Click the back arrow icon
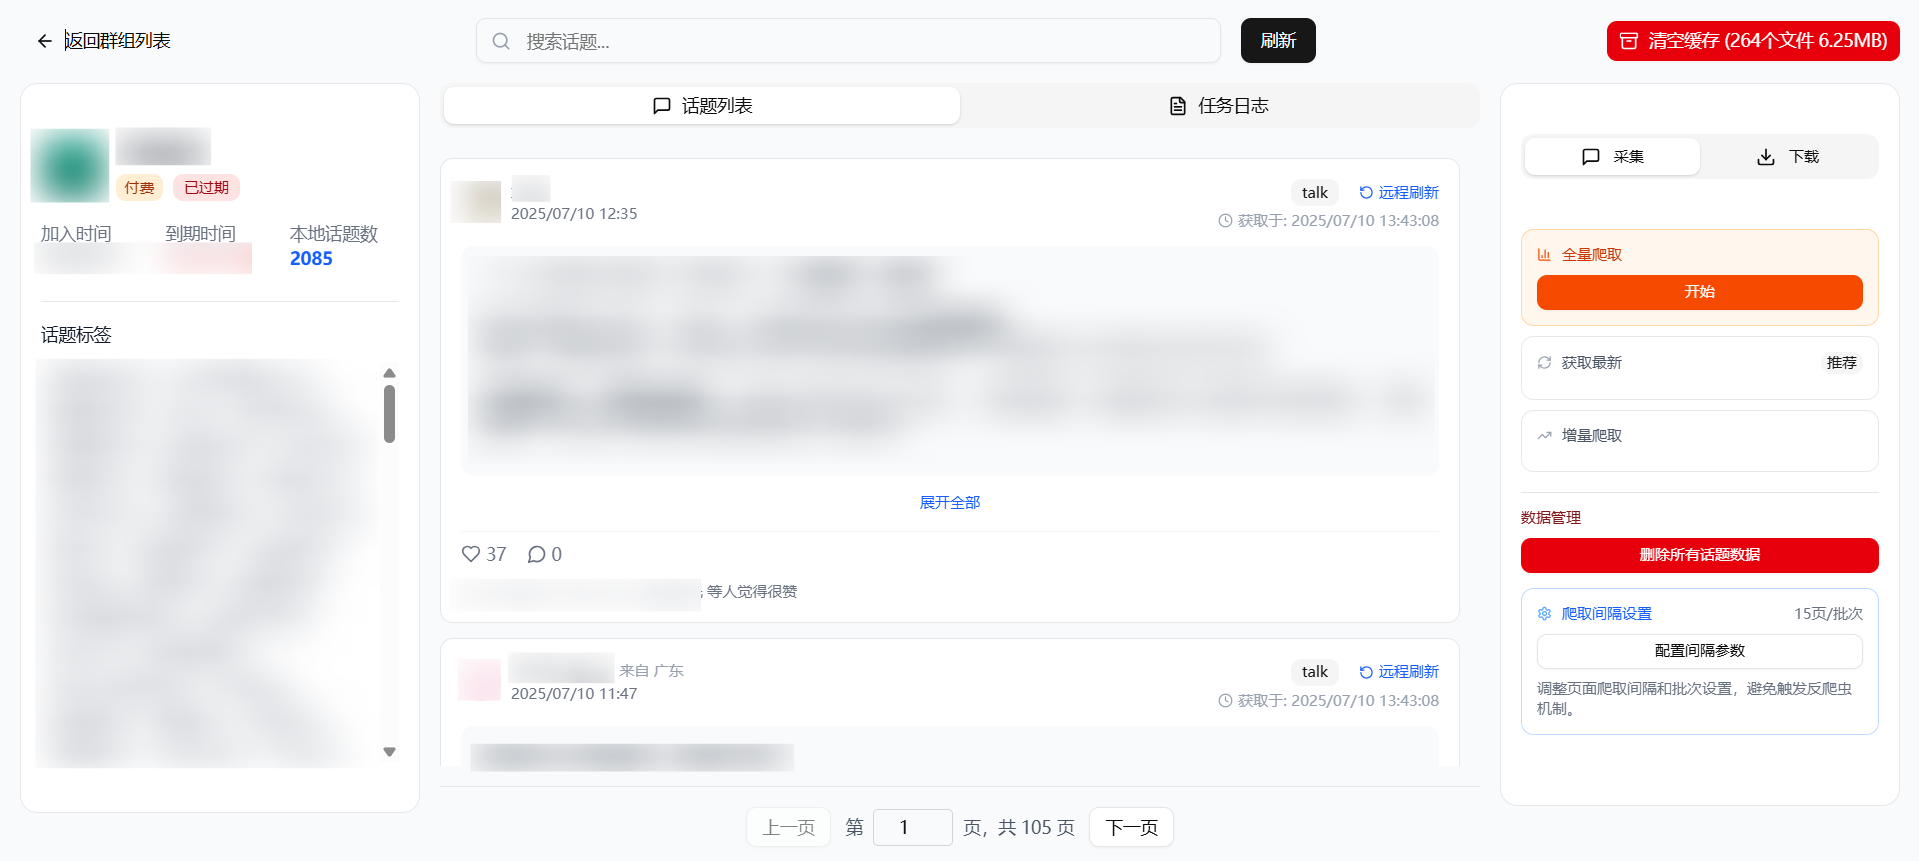Image resolution: width=1919 pixels, height=861 pixels. [44, 41]
